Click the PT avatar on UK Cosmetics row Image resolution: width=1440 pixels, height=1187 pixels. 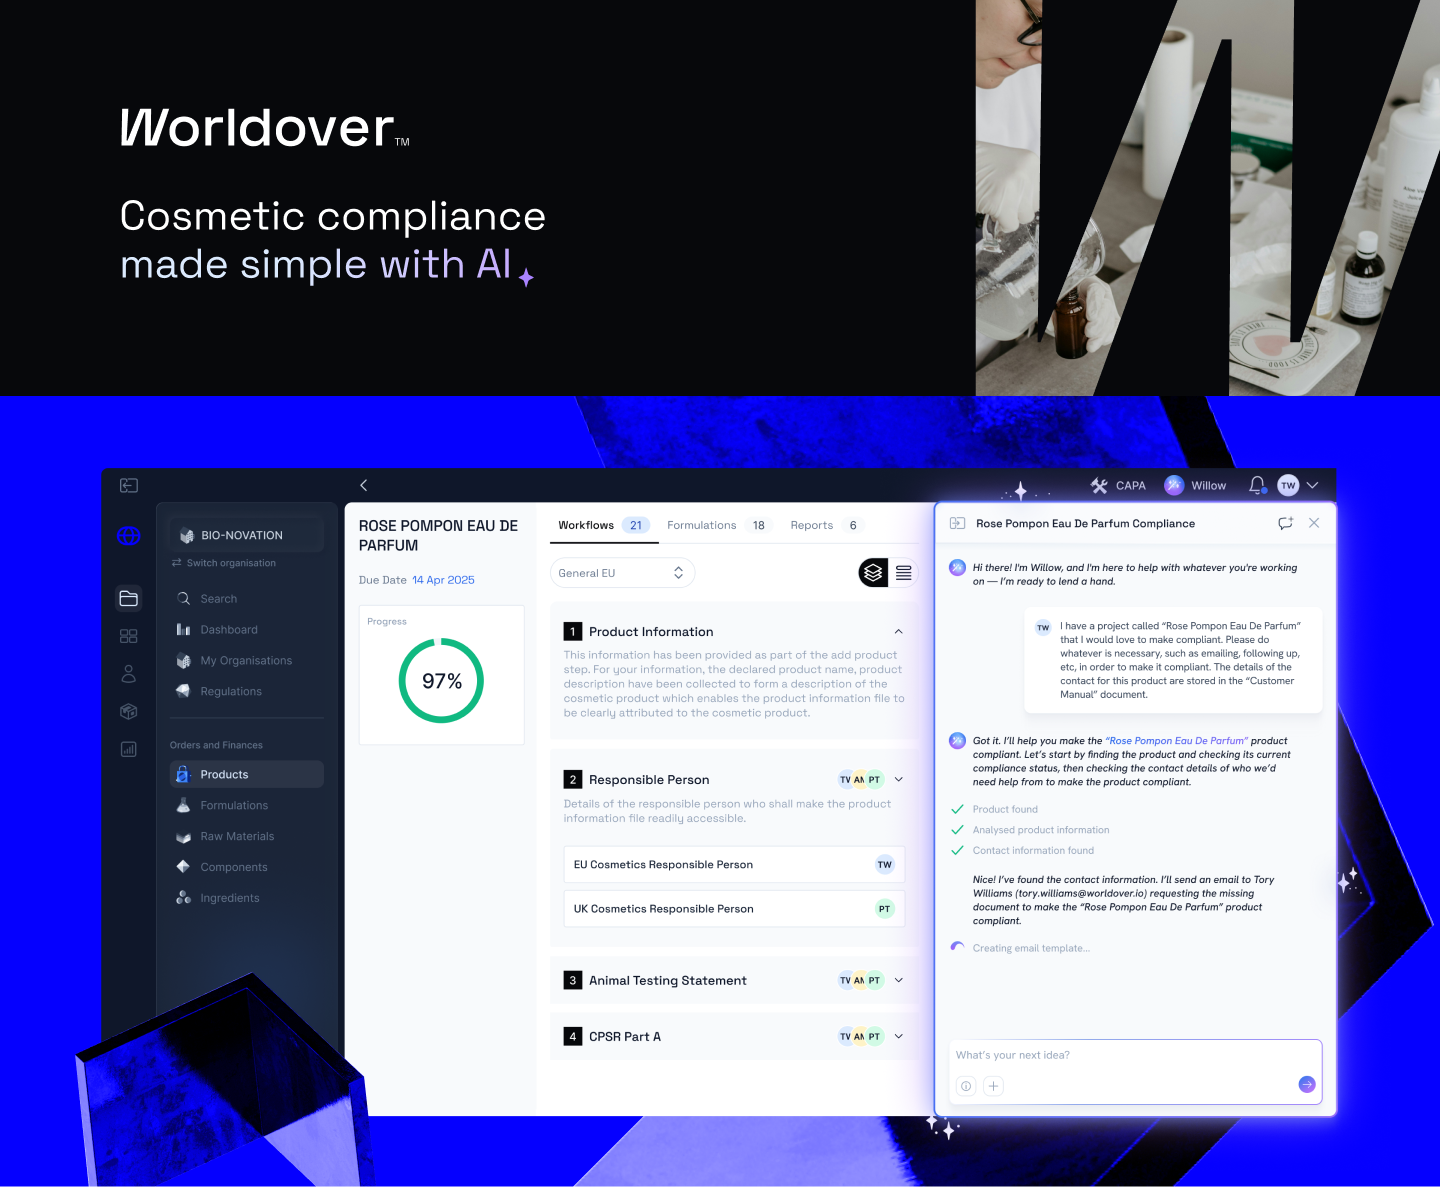884,909
